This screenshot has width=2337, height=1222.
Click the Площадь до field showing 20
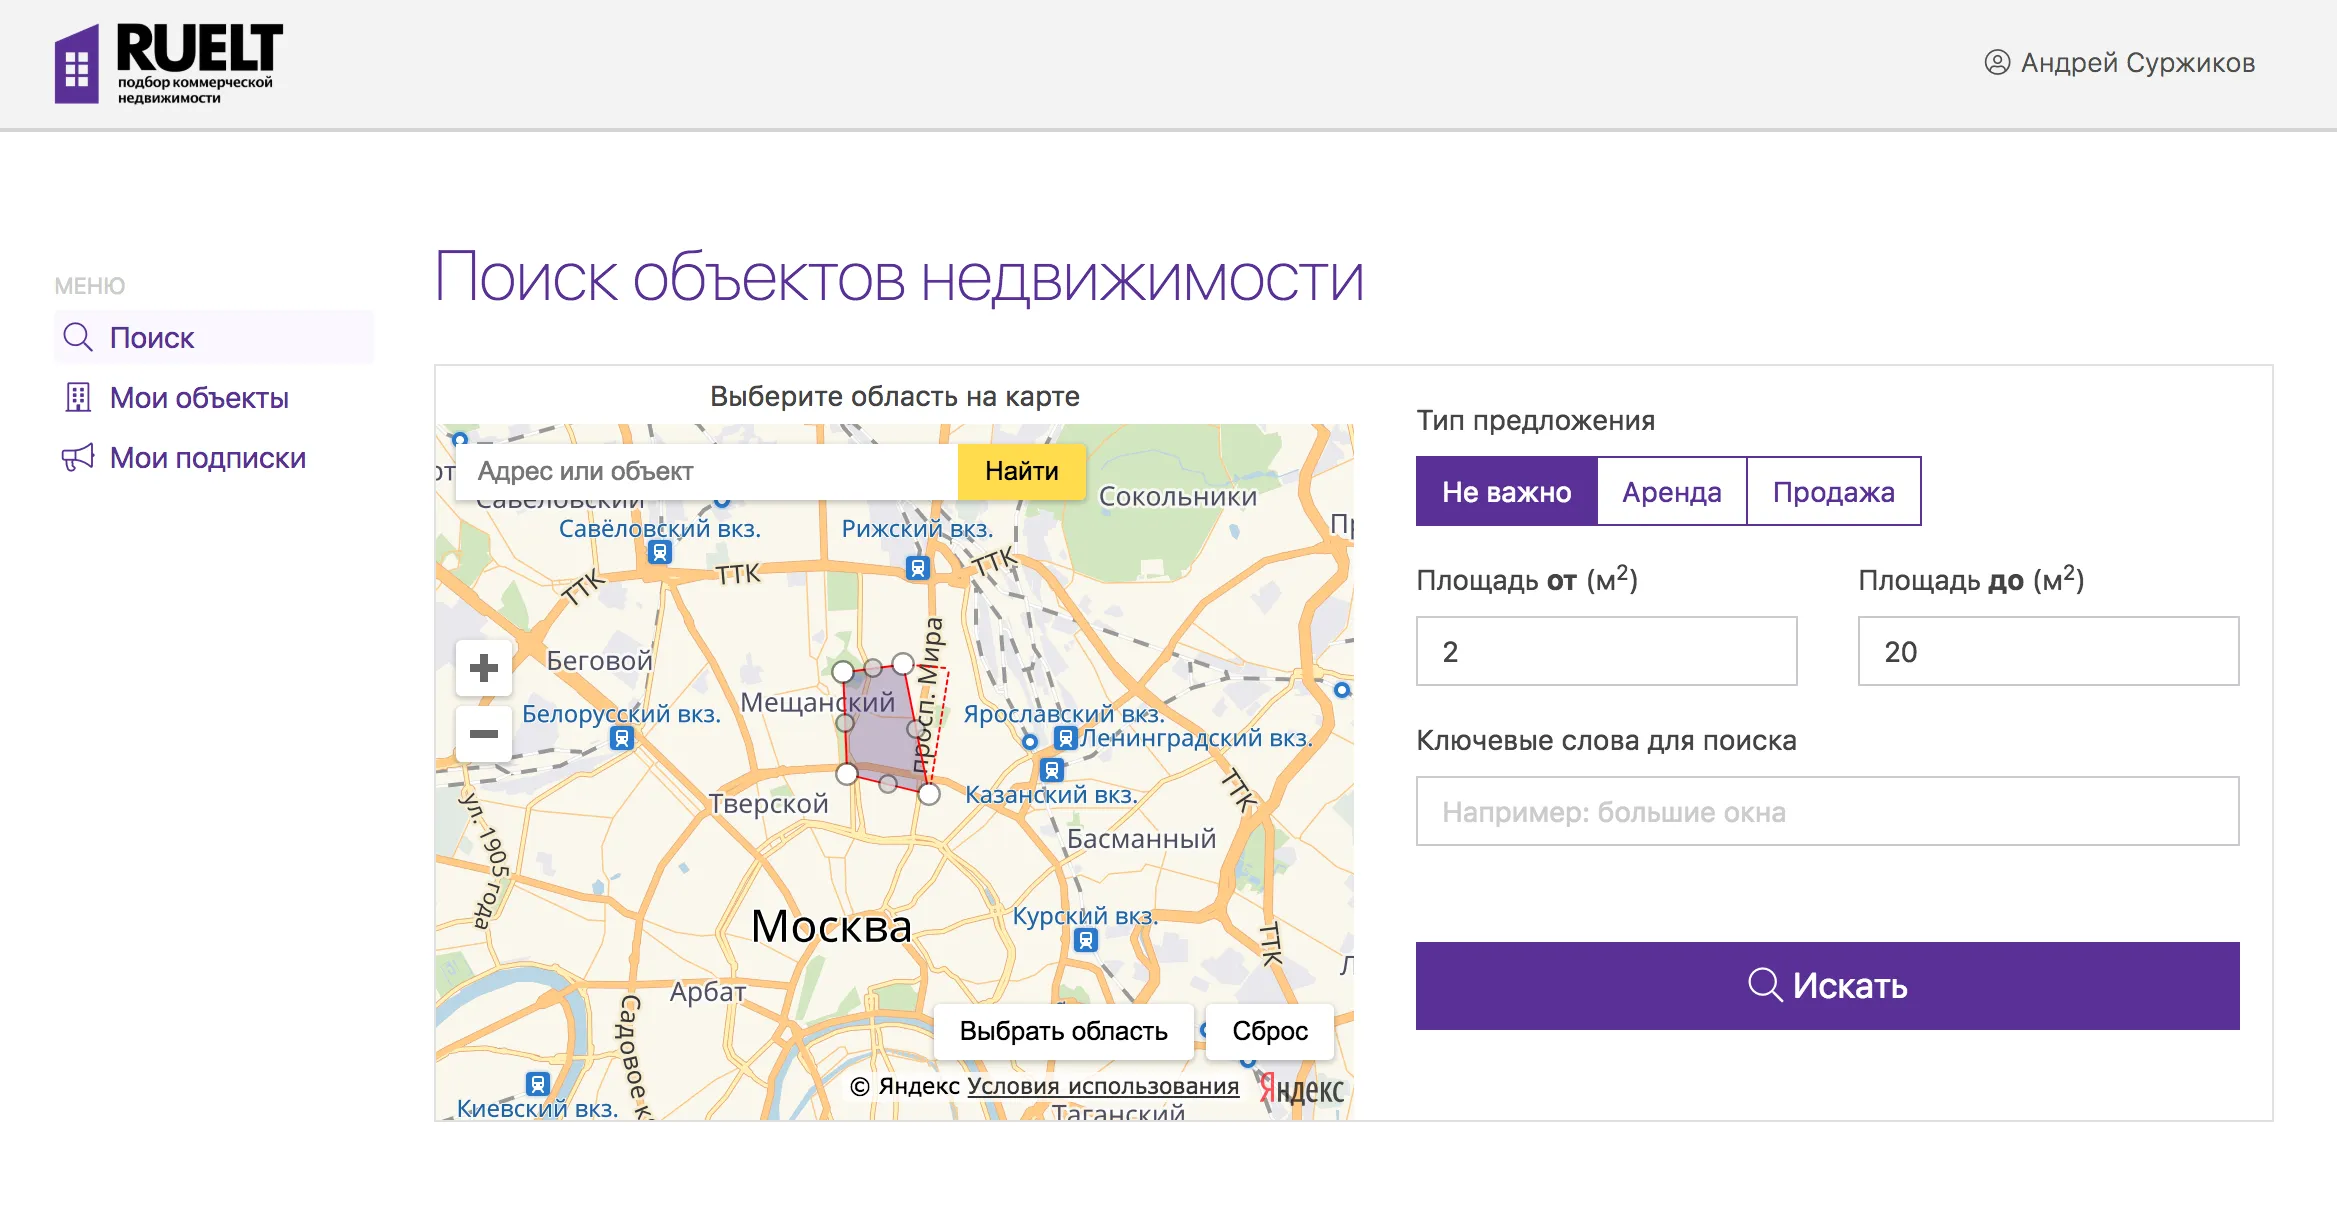(2047, 651)
